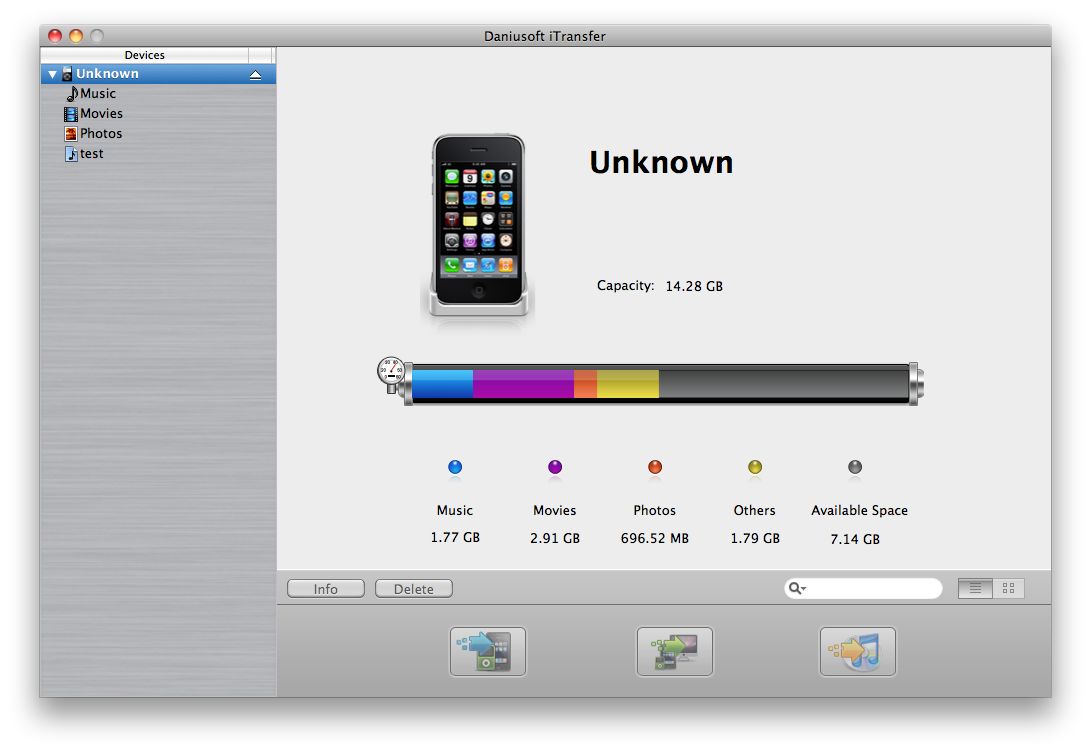Click the Photos legend label
Image resolution: width=1091 pixels, height=752 pixels.
coord(655,510)
